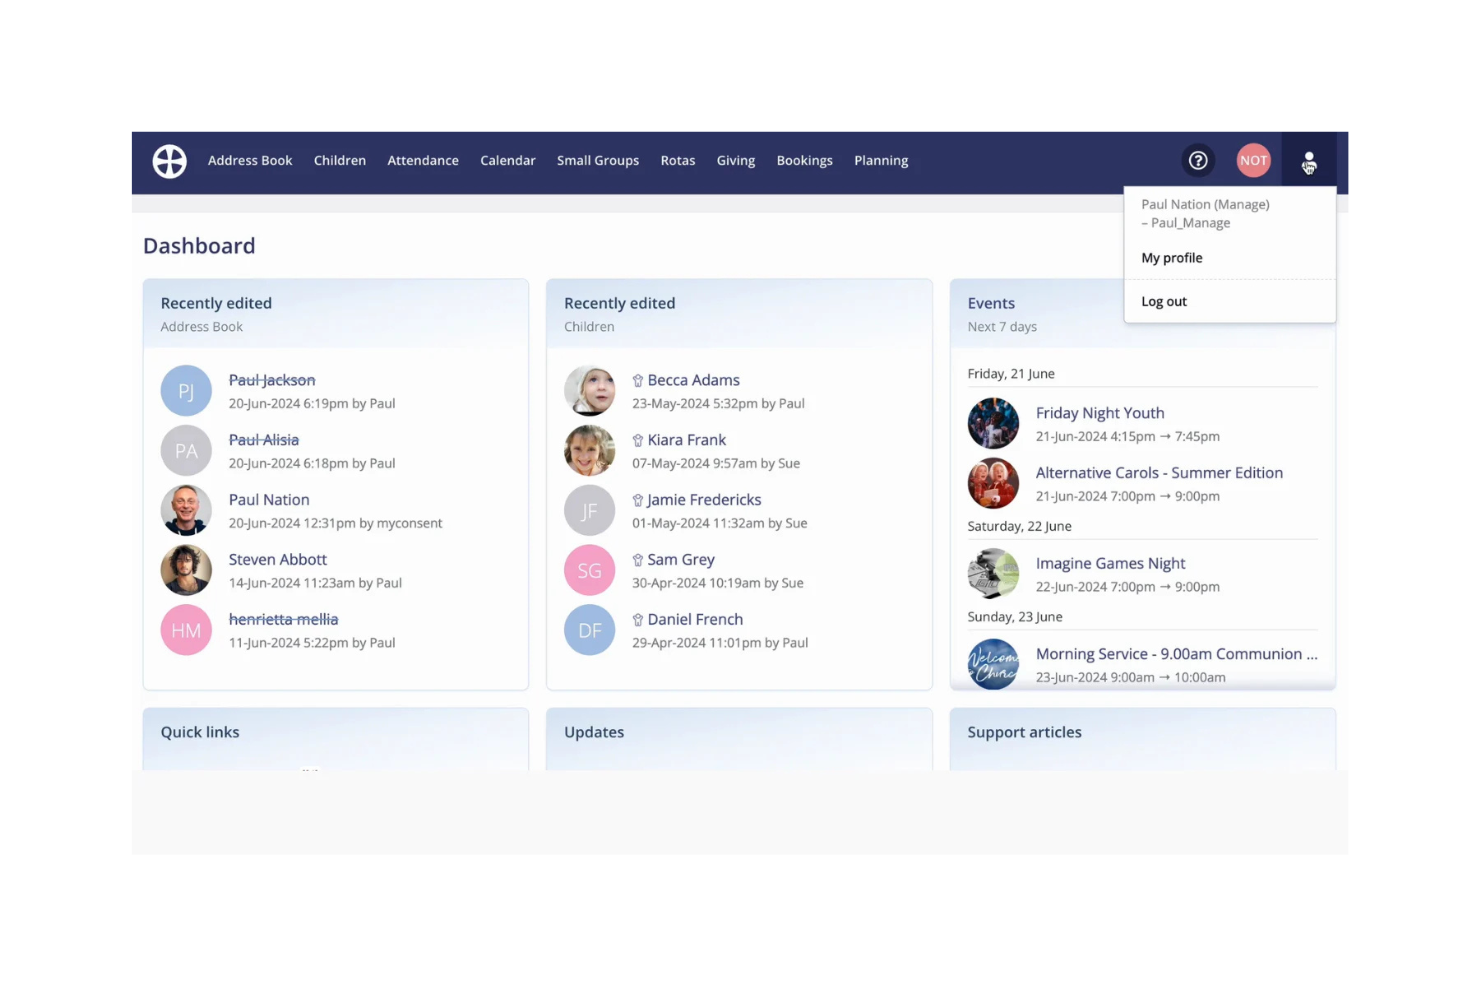This screenshot has width=1480, height=987.
Task: Click the Log out option
Action: pyautogui.click(x=1163, y=301)
